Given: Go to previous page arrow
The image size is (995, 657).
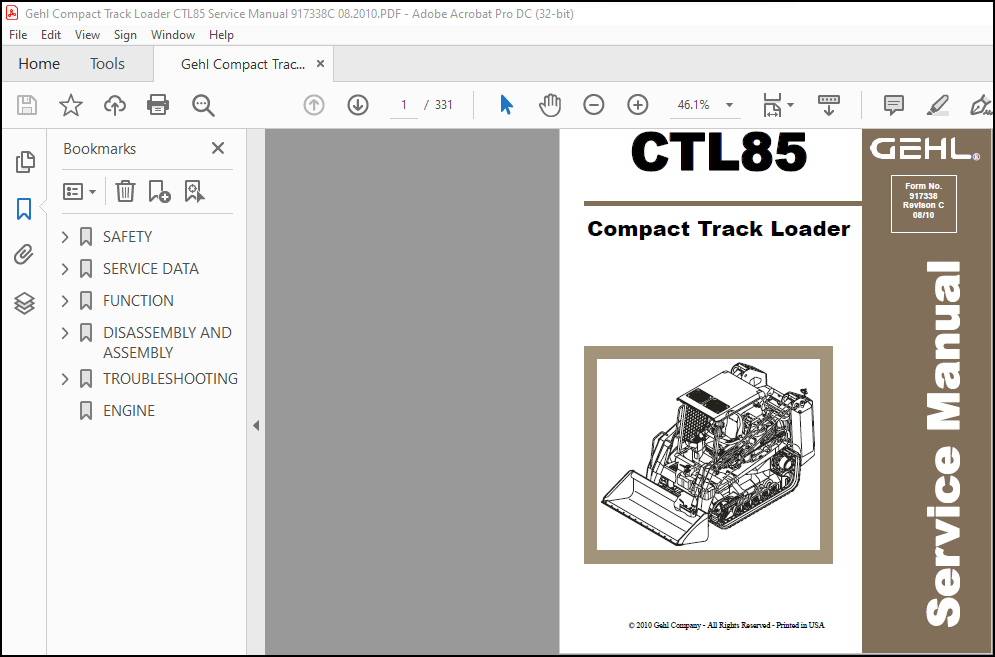Looking at the screenshot, I should (x=313, y=105).
